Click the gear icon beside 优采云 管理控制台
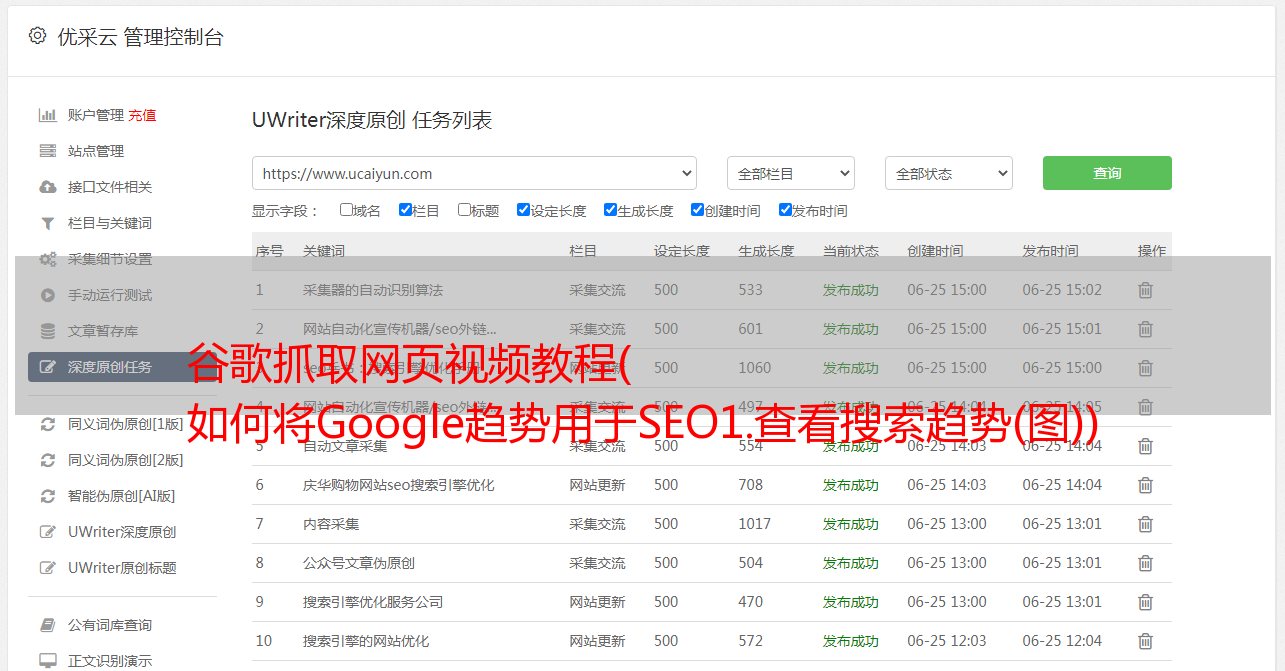Screen dimensions: 1285x671 tap(37, 36)
